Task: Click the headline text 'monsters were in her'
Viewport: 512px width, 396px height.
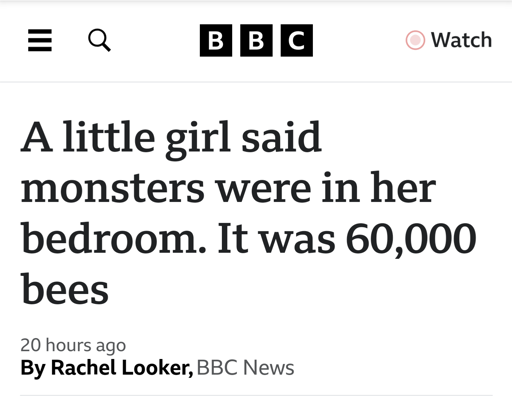Action: point(228,187)
